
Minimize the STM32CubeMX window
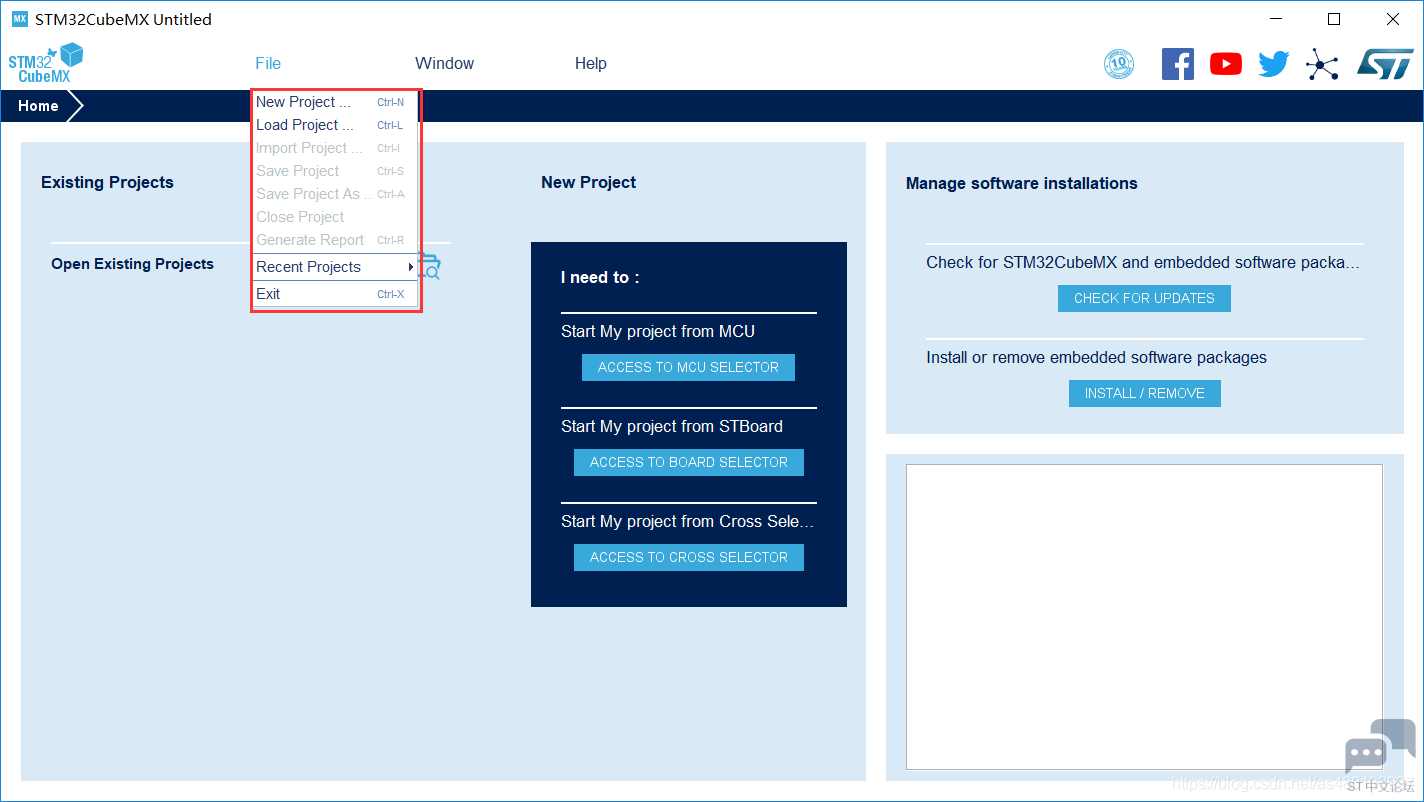click(x=1275, y=19)
